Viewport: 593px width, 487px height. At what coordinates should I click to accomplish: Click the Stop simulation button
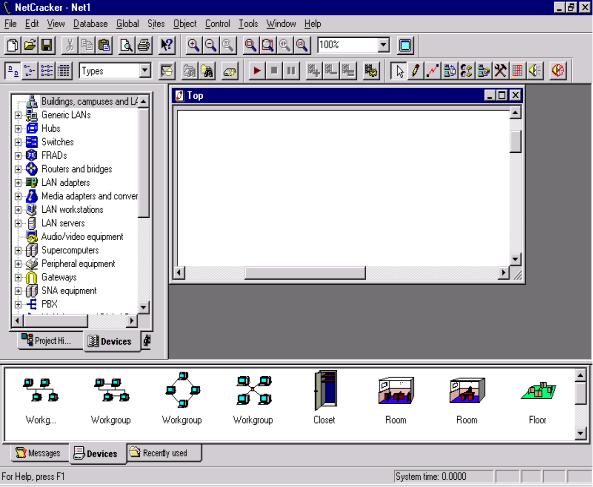274,71
